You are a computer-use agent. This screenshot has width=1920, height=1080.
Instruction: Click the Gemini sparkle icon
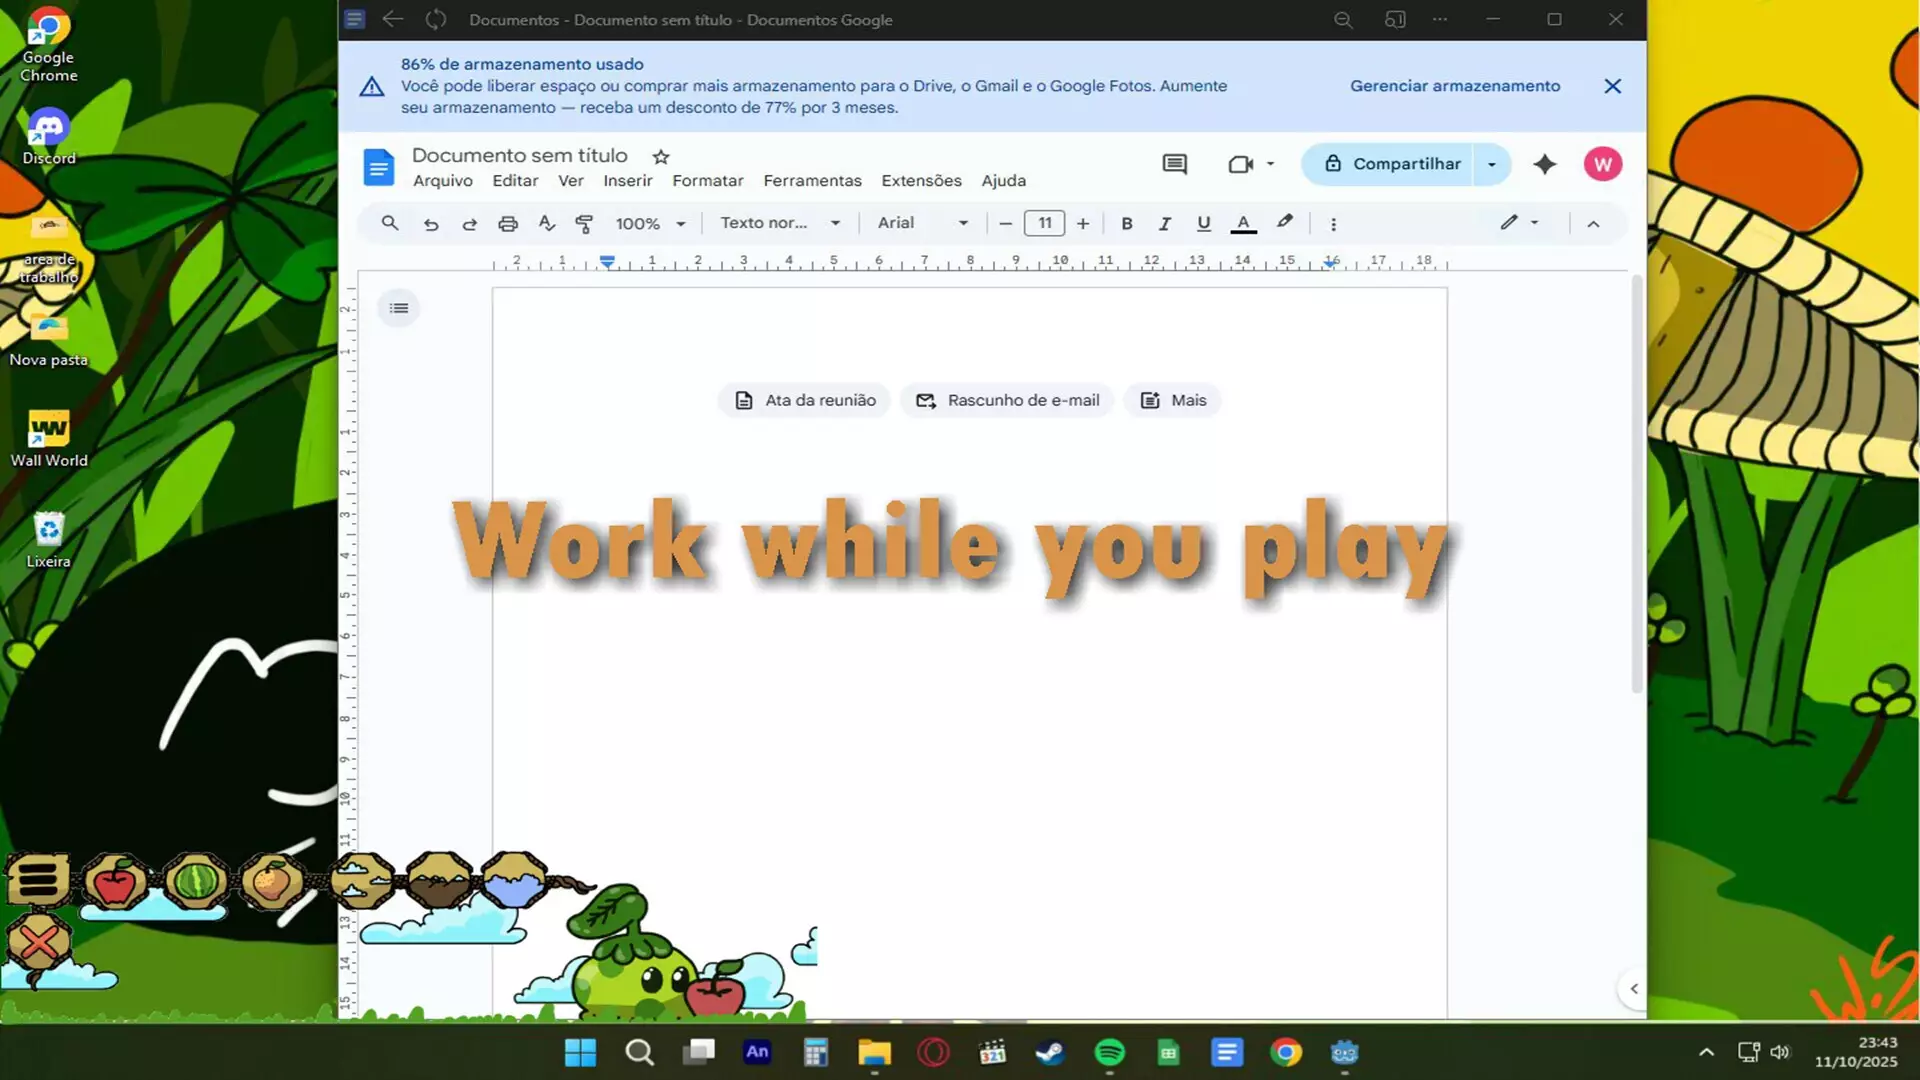[x=1544, y=164]
